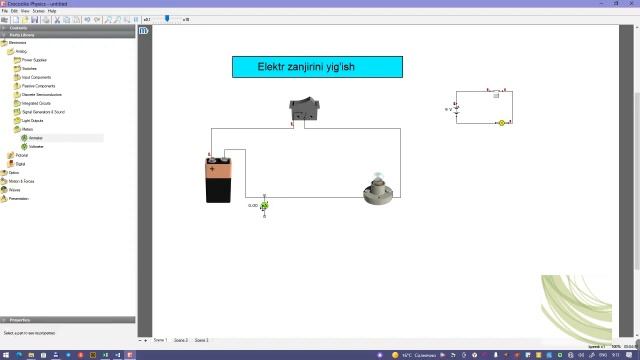Click the side pane toggle icon at toolbar start

click(x=4, y=20)
